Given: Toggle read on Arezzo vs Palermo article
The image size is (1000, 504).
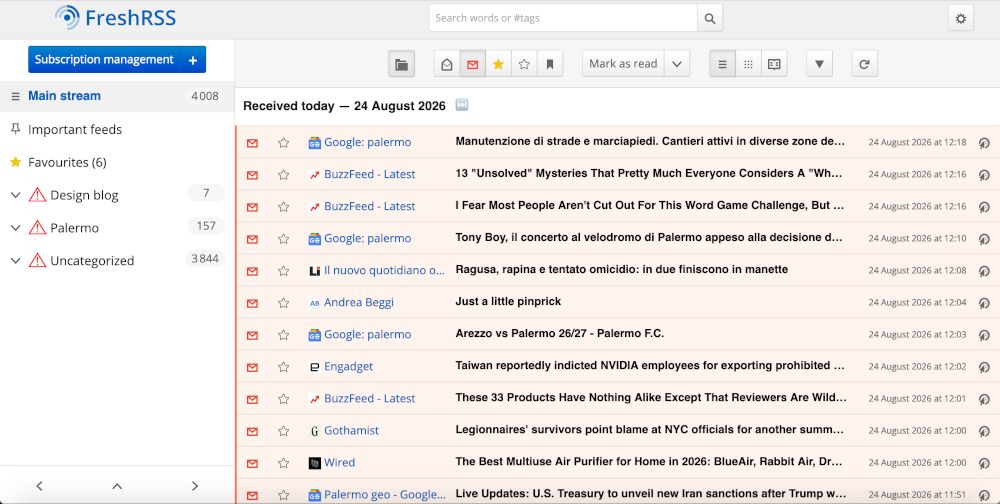Looking at the screenshot, I should 253,335.
